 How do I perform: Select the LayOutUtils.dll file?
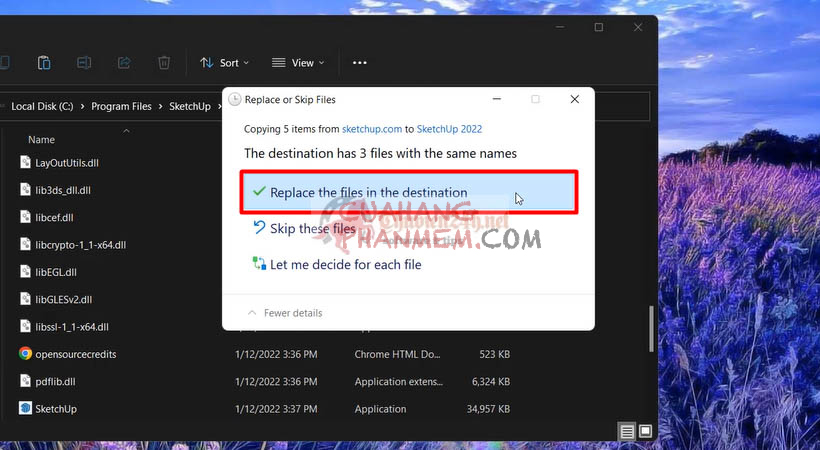point(66,163)
